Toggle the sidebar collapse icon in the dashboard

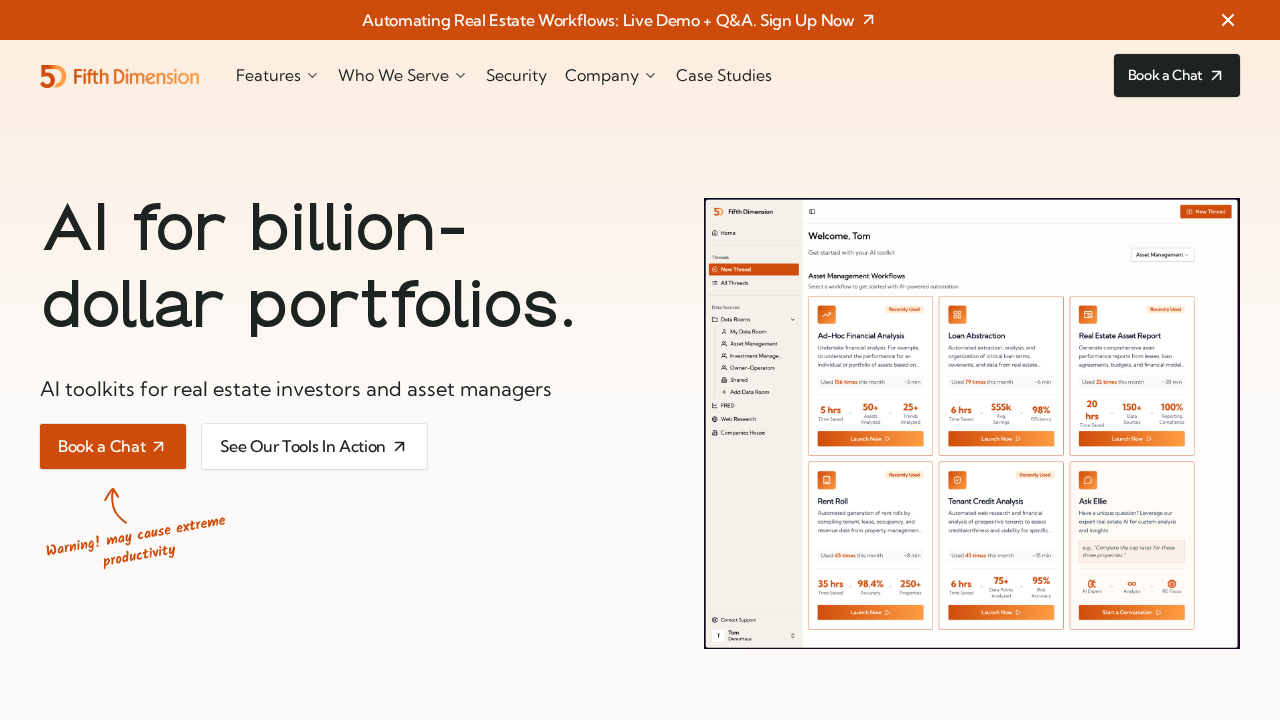[x=812, y=211]
